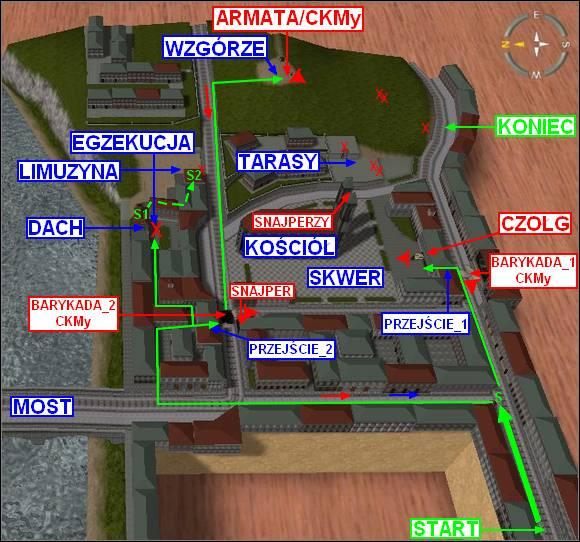Click the TARASY label

[278, 161]
